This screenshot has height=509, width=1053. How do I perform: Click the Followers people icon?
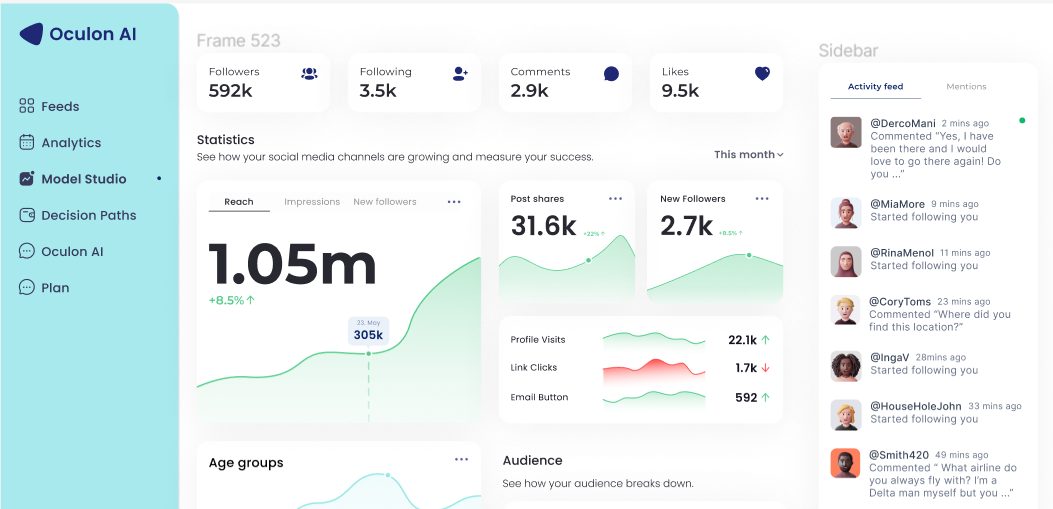coord(309,73)
